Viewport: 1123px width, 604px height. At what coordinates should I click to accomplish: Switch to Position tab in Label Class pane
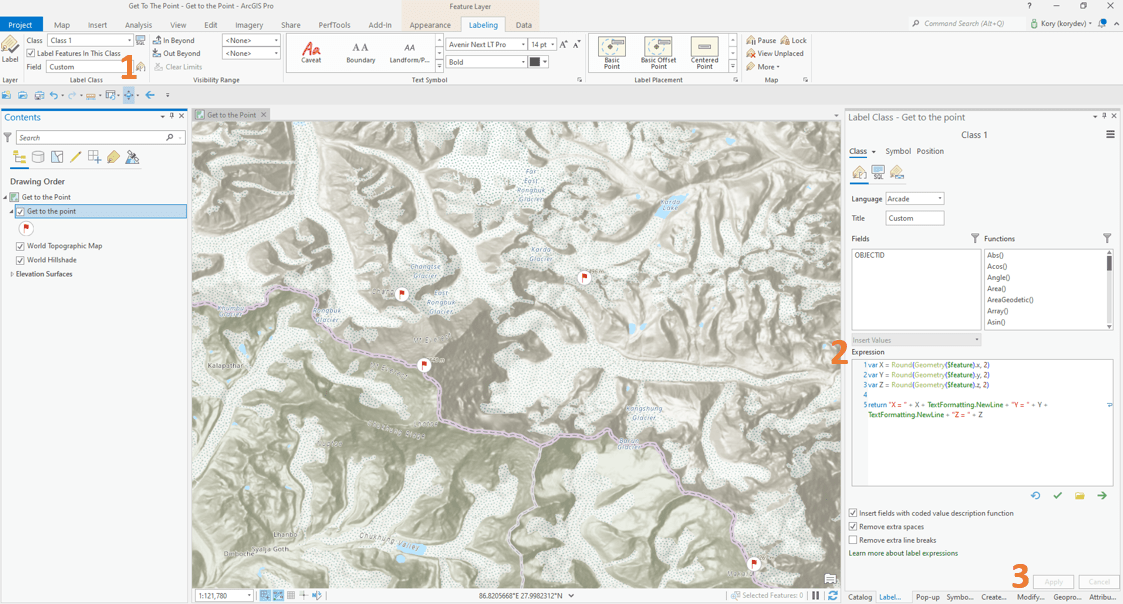point(930,151)
